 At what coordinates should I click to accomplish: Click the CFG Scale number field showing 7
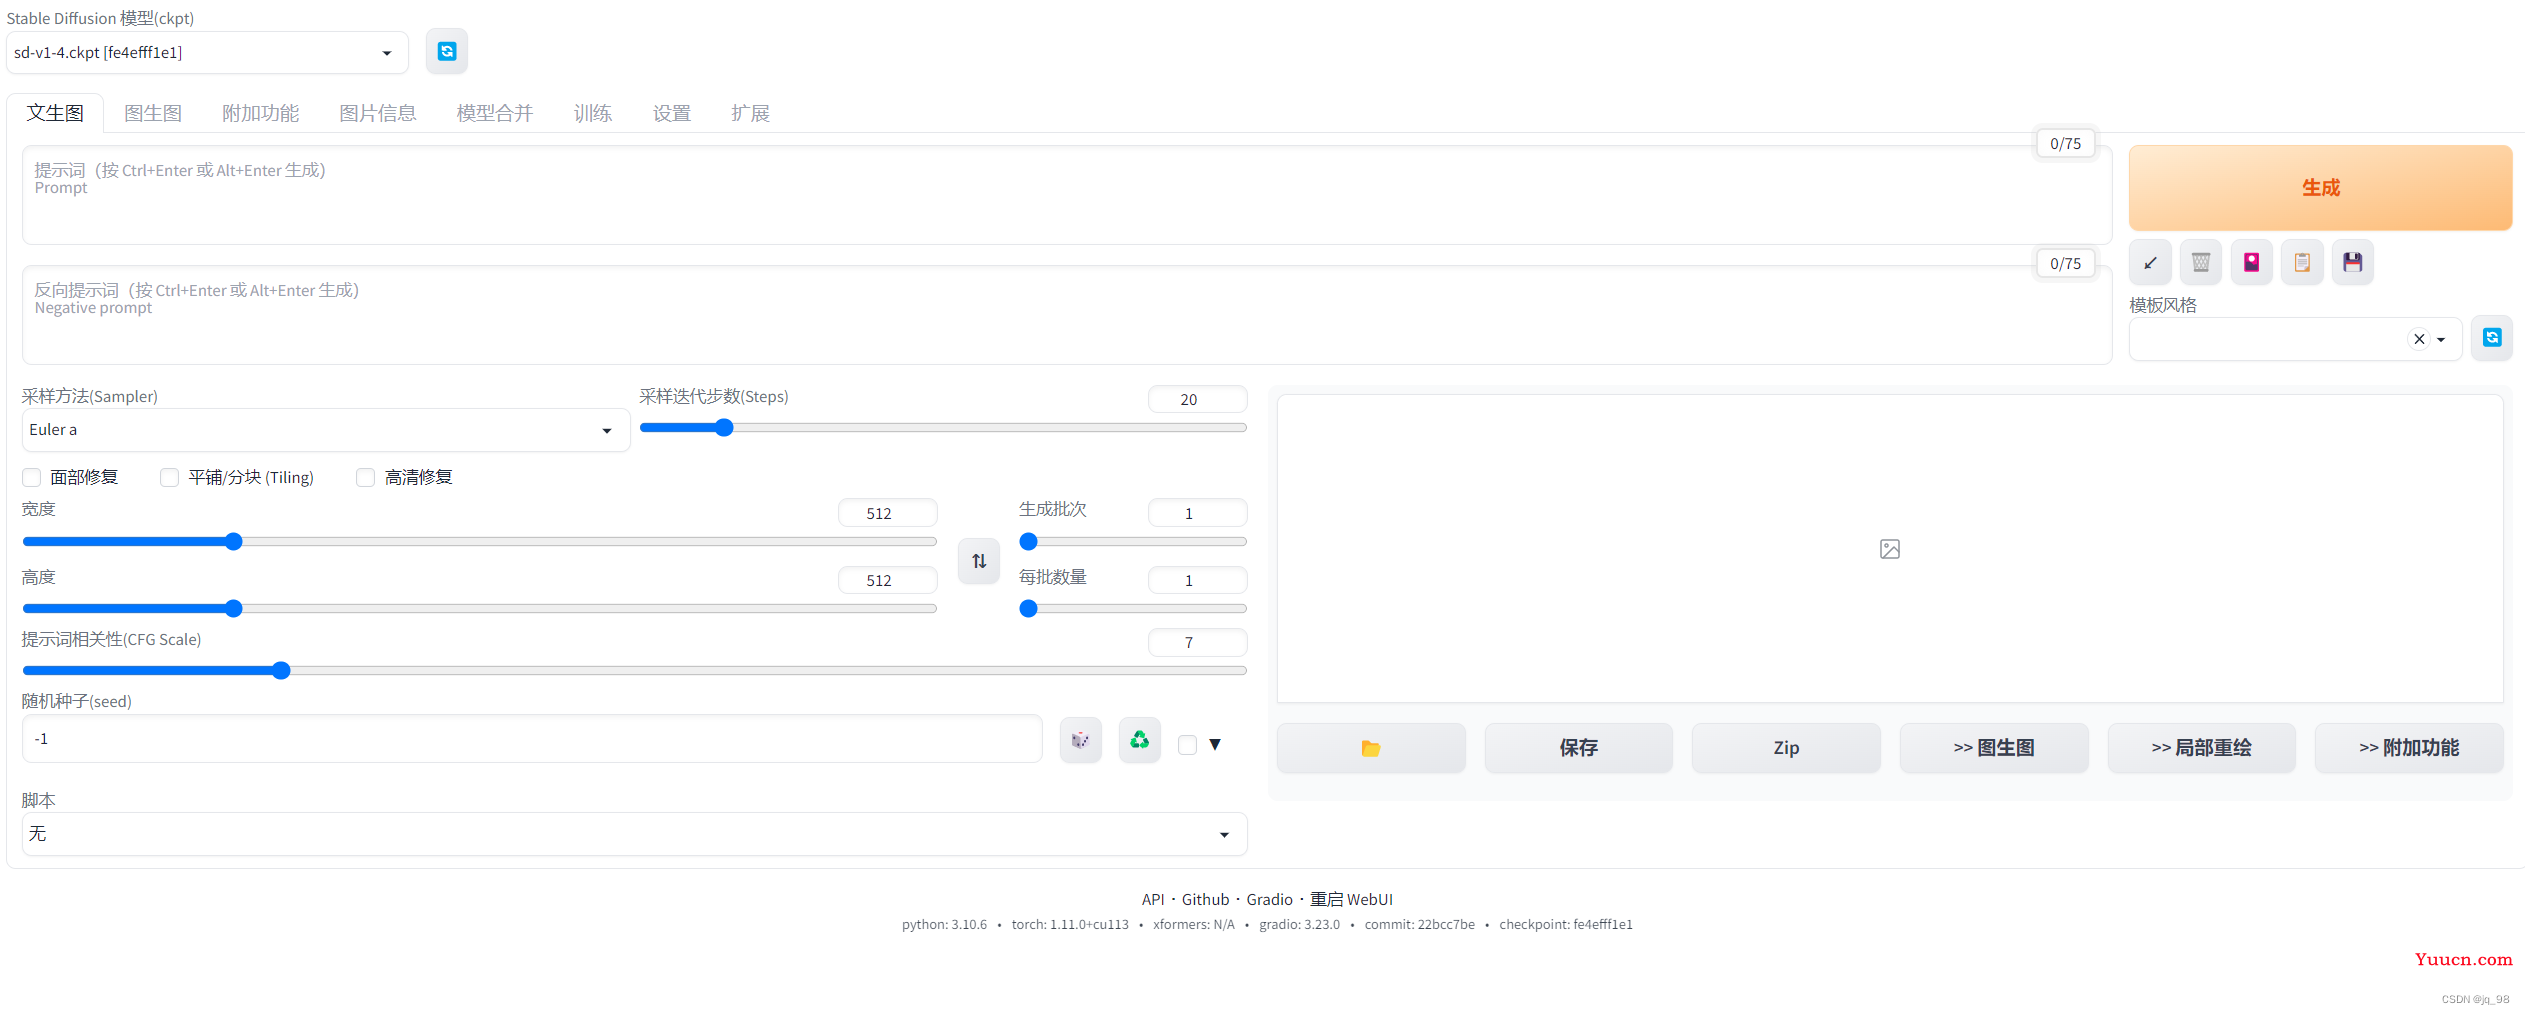pos(1197,642)
